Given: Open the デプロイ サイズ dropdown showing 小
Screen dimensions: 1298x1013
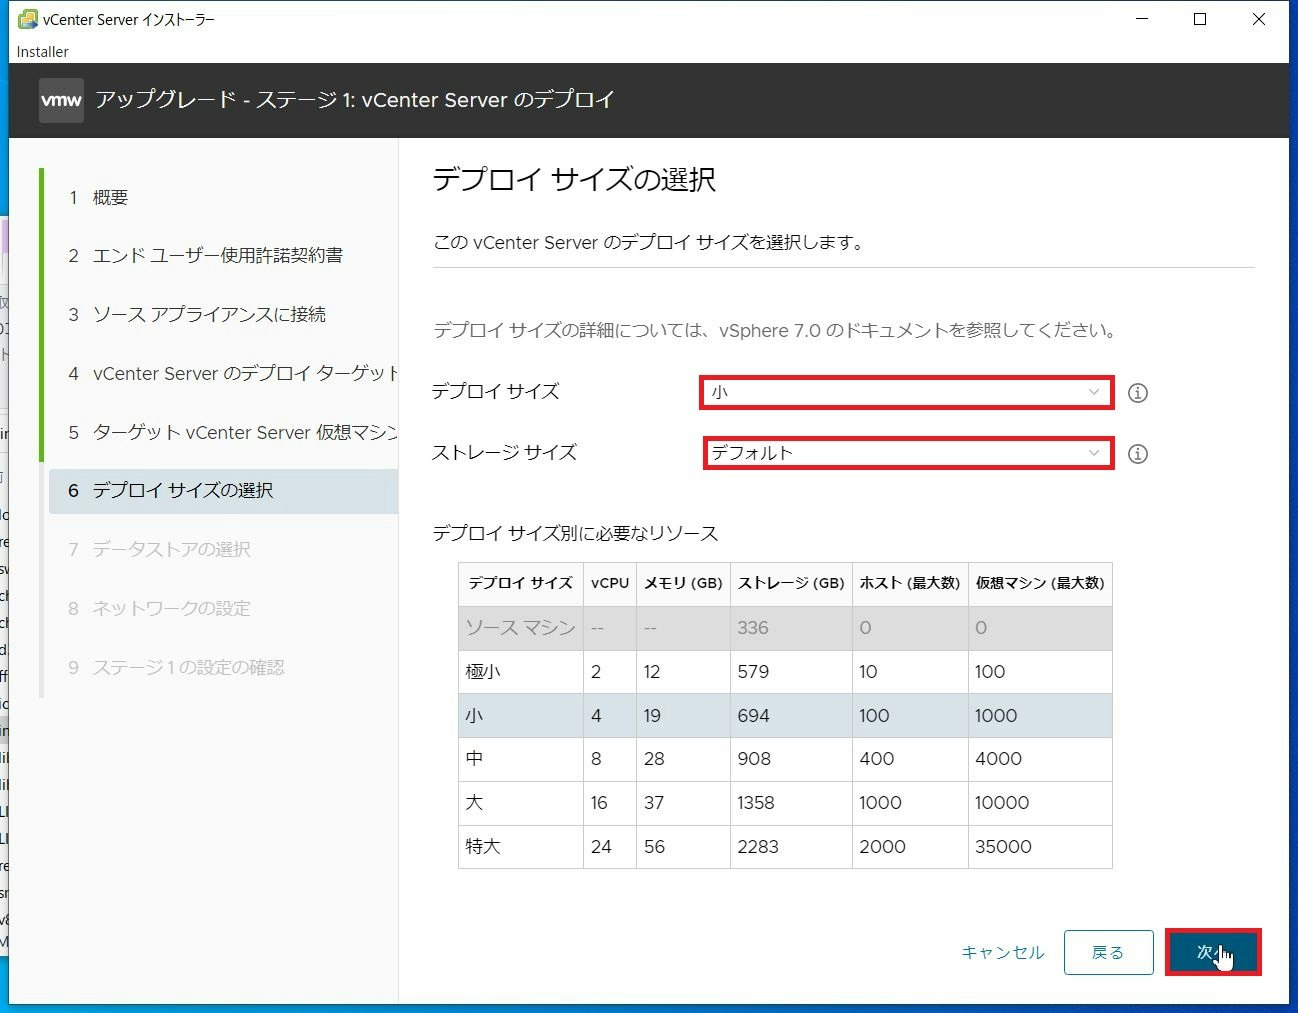Looking at the screenshot, I should pos(907,392).
